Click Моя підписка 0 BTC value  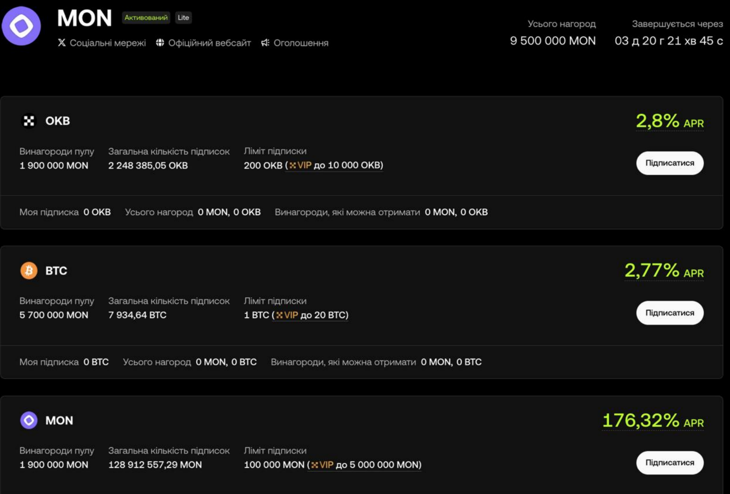[96, 362]
